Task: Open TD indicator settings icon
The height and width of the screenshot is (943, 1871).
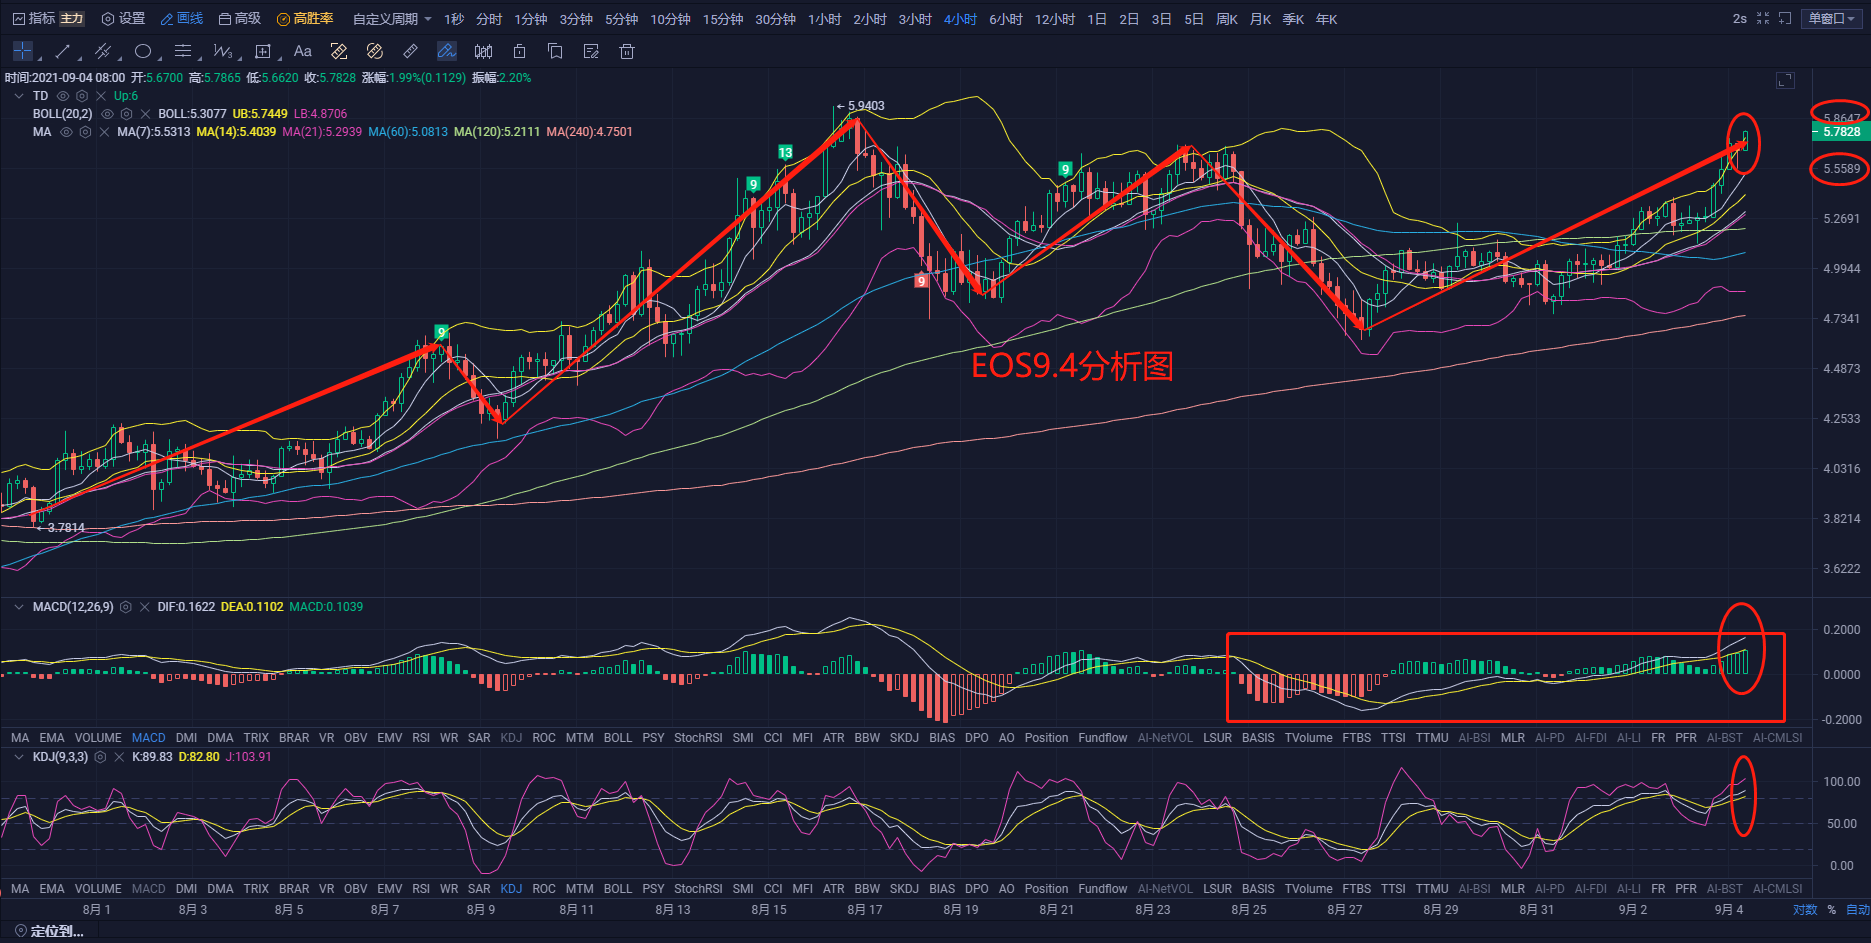Action: [82, 96]
